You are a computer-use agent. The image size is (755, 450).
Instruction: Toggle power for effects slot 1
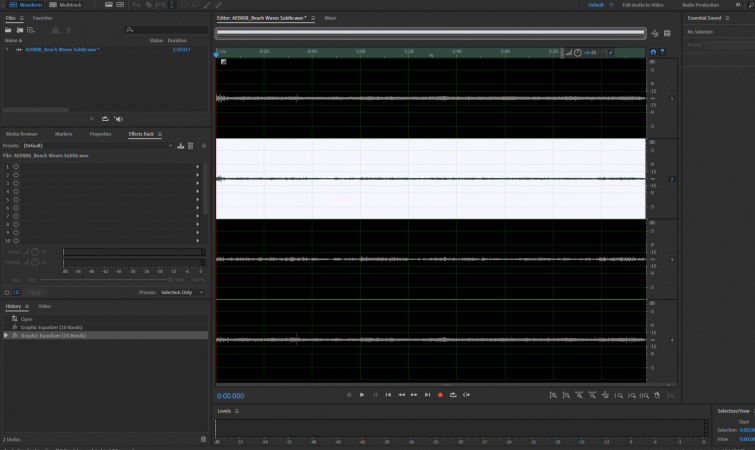[x=16, y=167]
